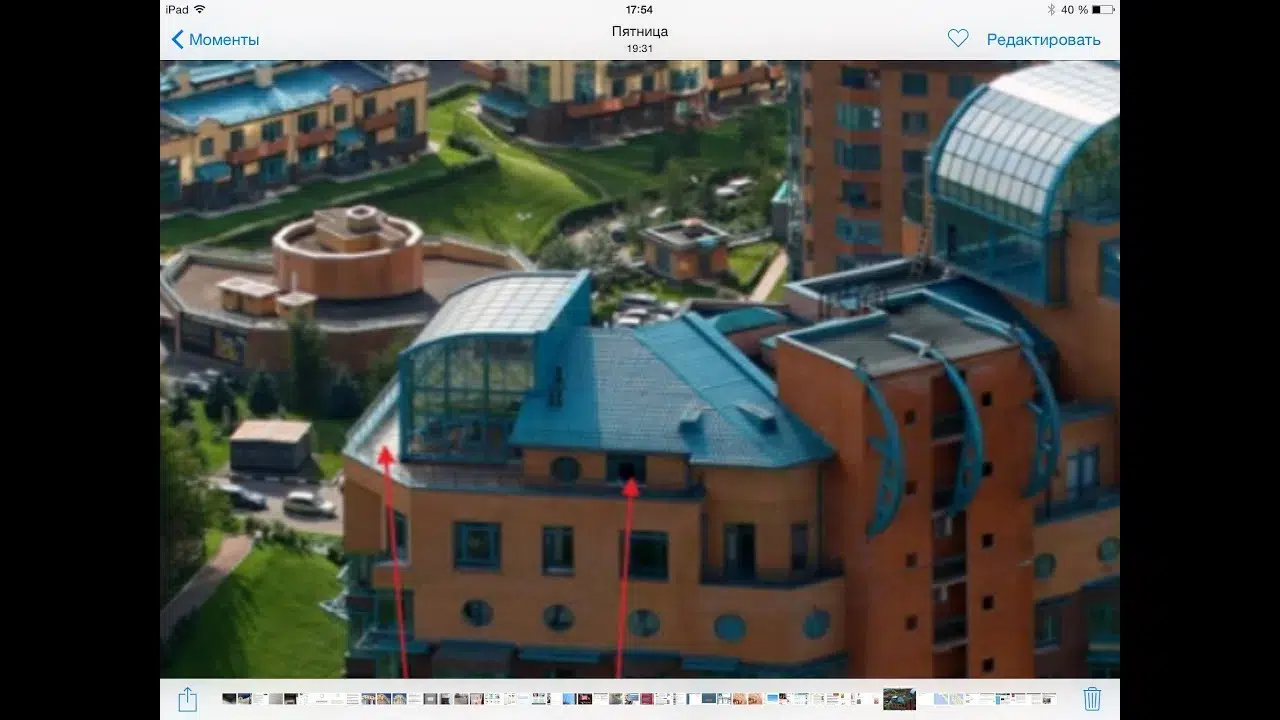
Task: Click the Пятница title
Action: tap(640, 32)
